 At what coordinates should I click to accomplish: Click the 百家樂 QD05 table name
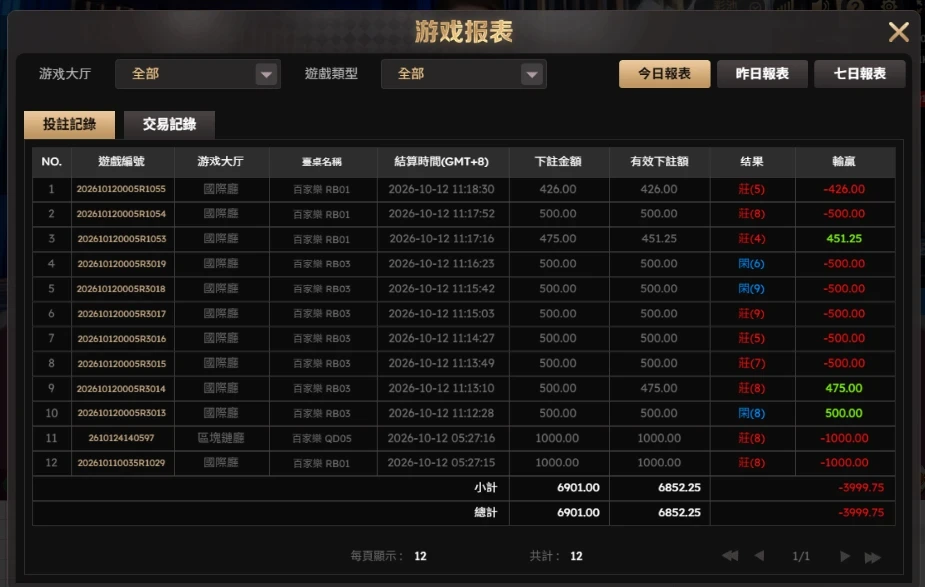[322, 439]
